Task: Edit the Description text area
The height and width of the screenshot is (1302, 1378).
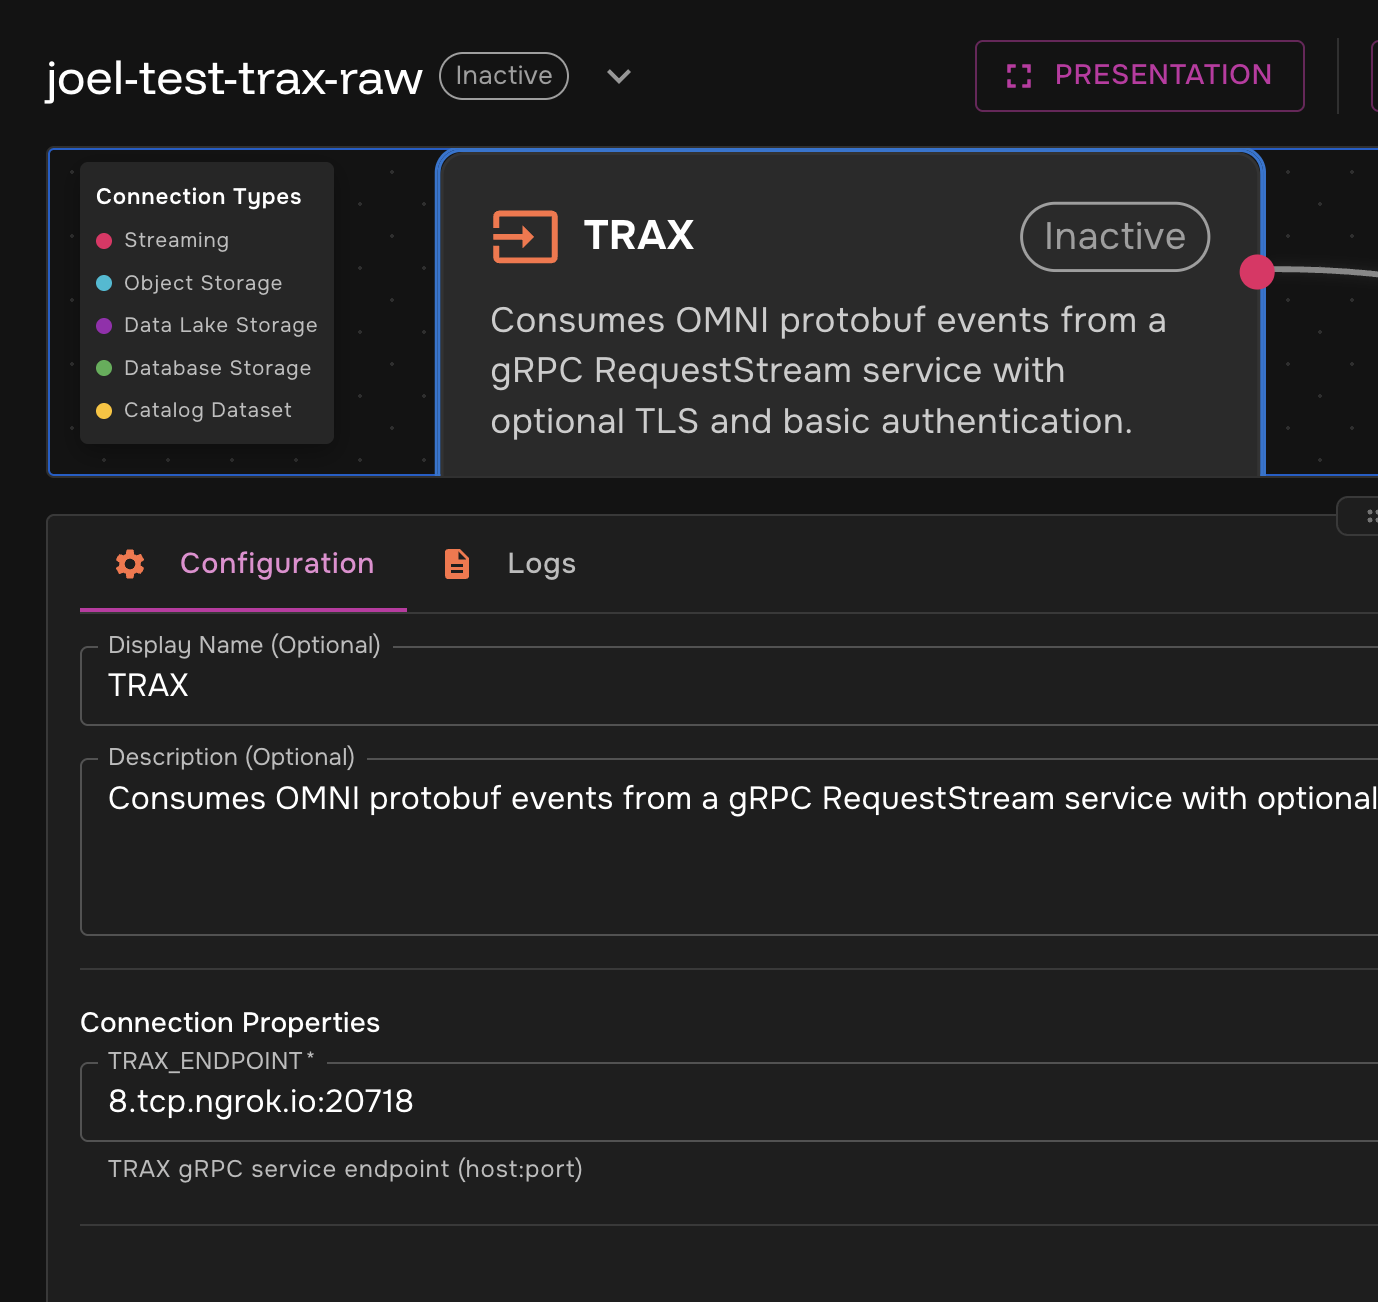Action: [x=729, y=847]
